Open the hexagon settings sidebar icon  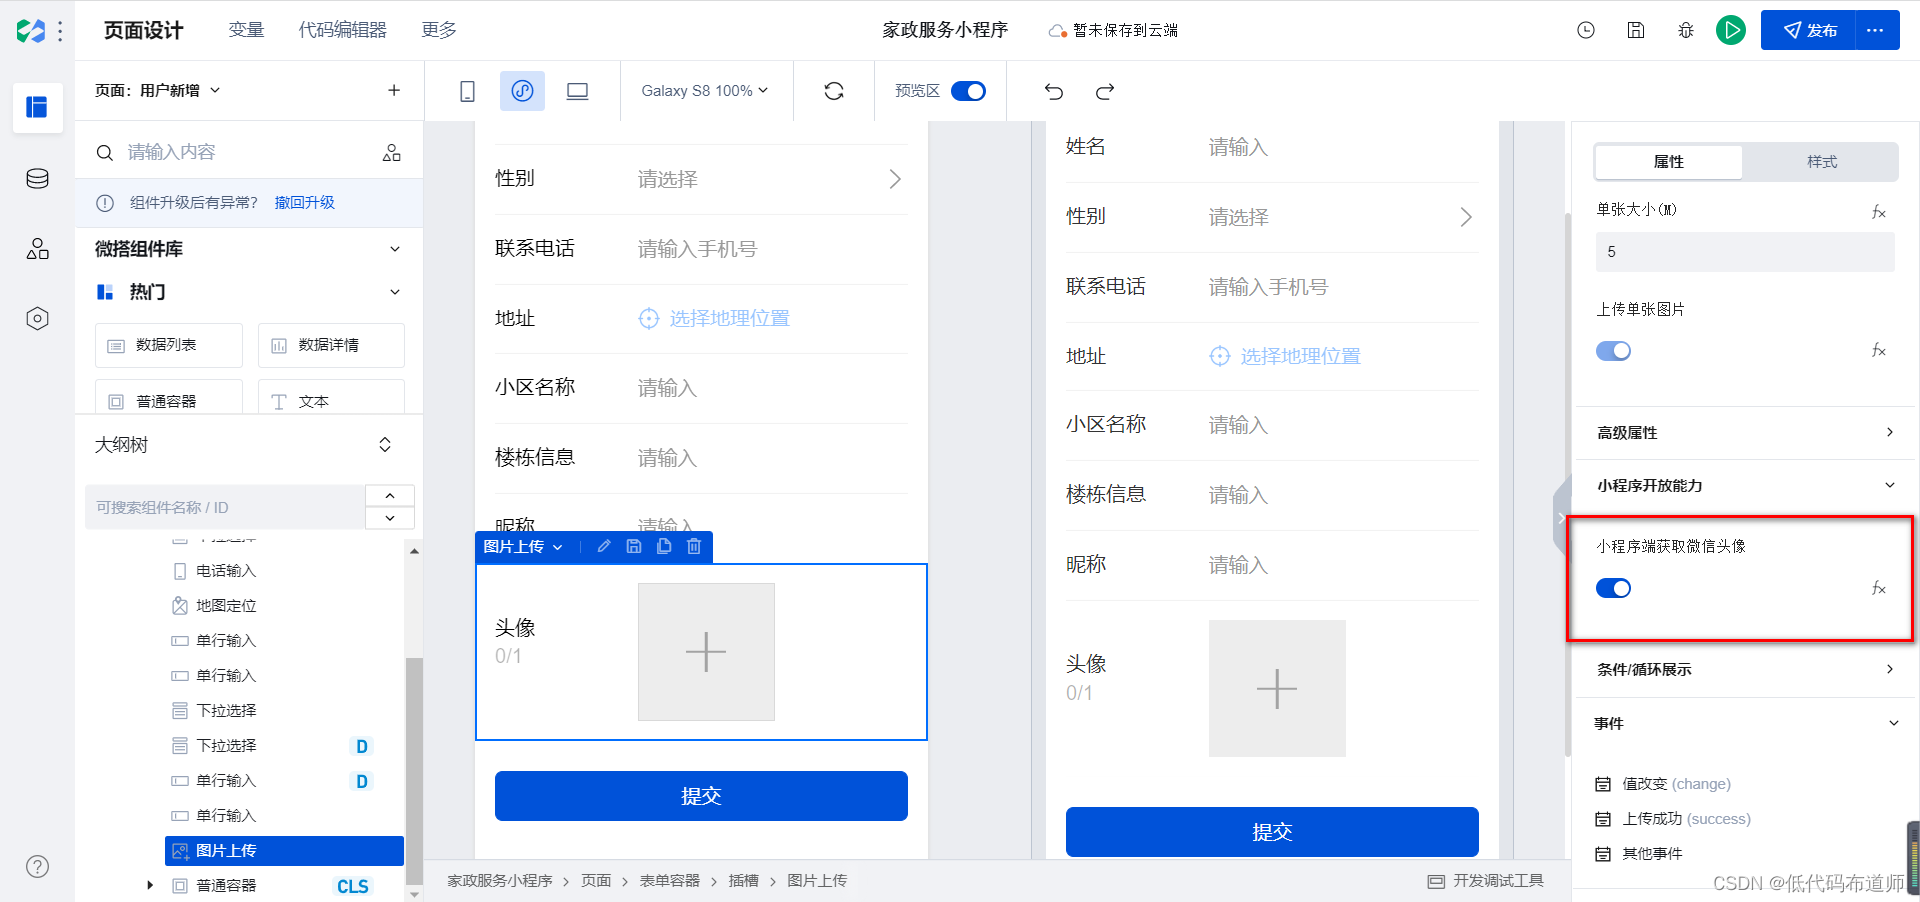(37, 319)
